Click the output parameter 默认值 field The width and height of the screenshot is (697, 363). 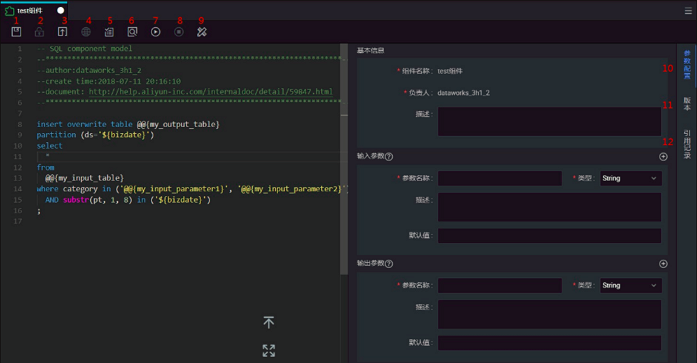point(549,343)
